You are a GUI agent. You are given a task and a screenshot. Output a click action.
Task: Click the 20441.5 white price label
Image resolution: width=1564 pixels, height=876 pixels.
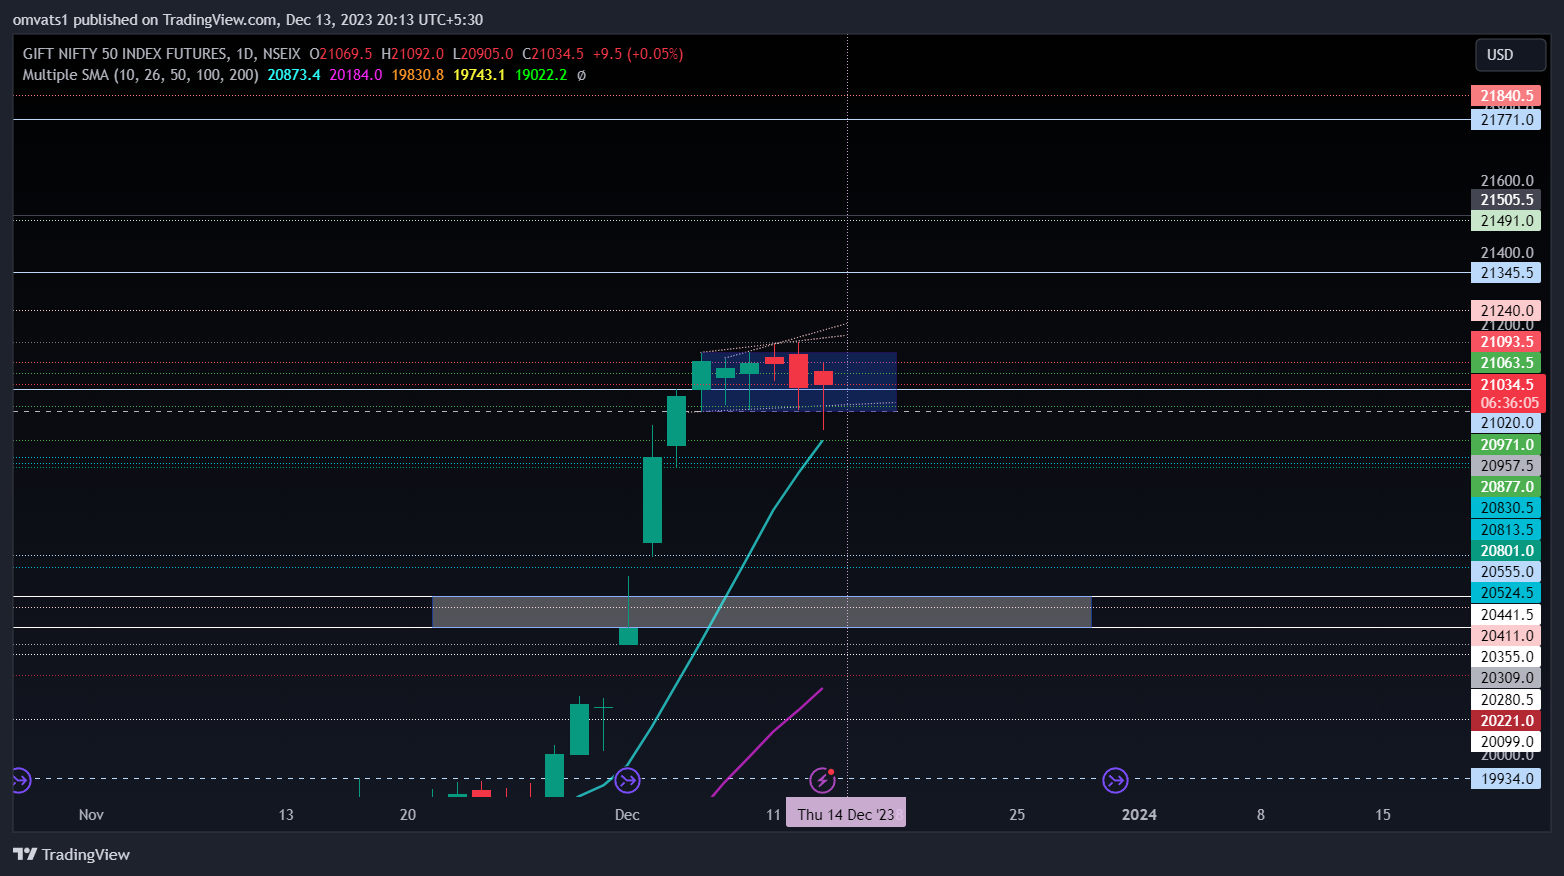tap(1506, 615)
